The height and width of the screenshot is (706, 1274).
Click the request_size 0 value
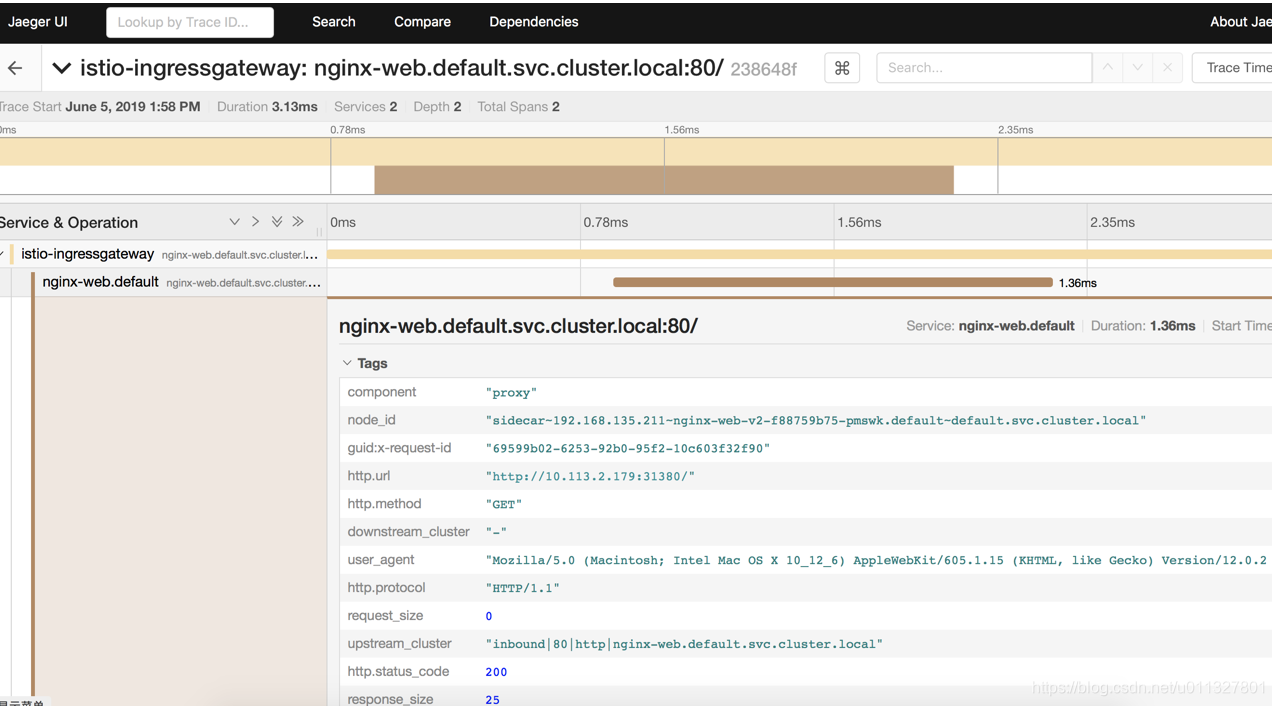pyautogui.click(x=489, y=616)
